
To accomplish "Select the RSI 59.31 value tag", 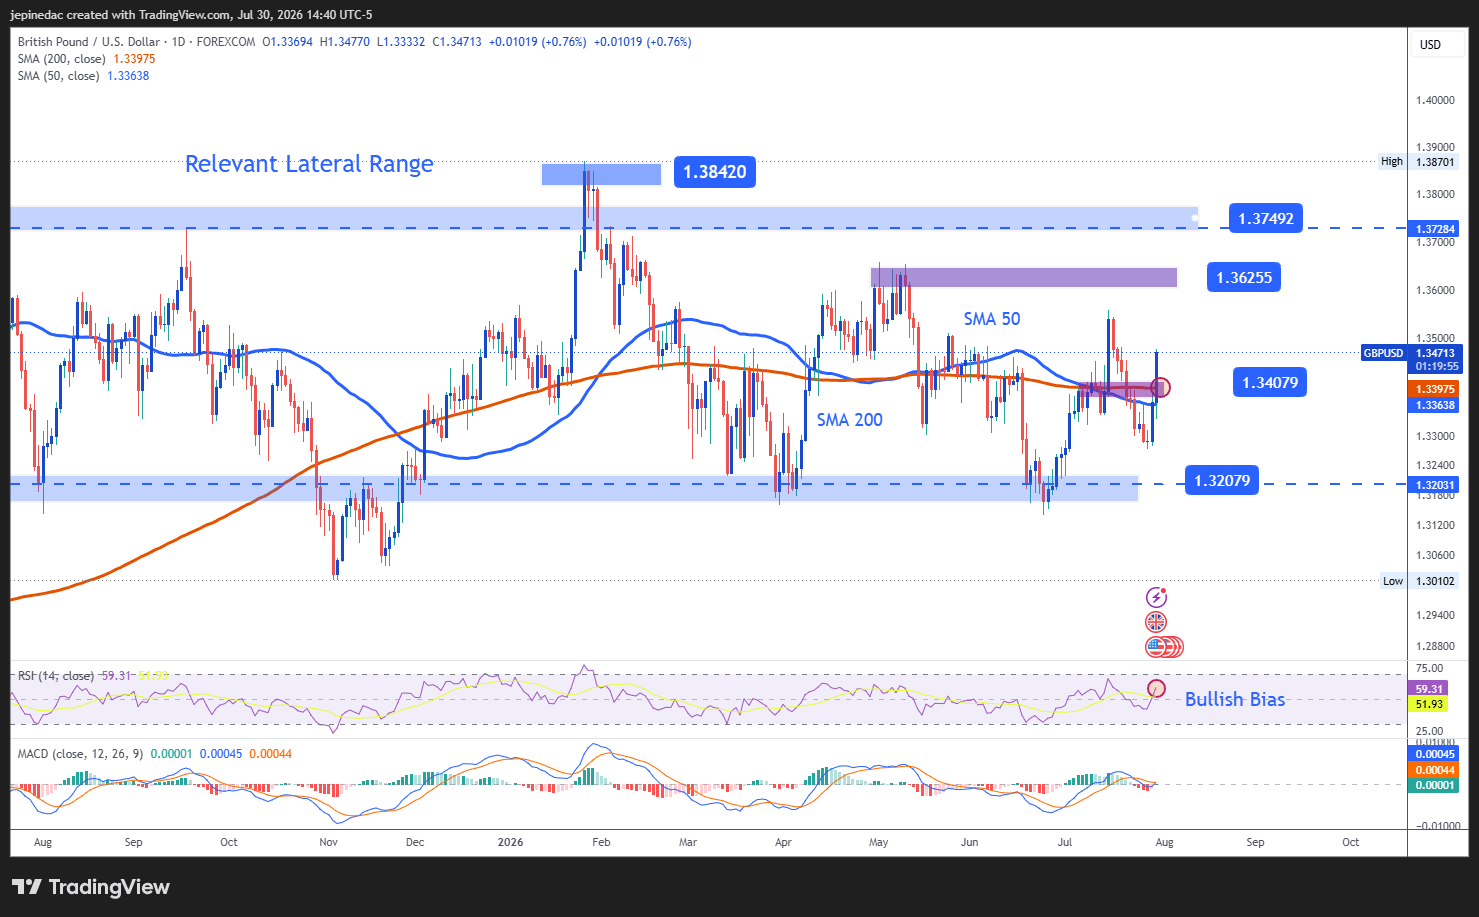I will [1429, 689].
